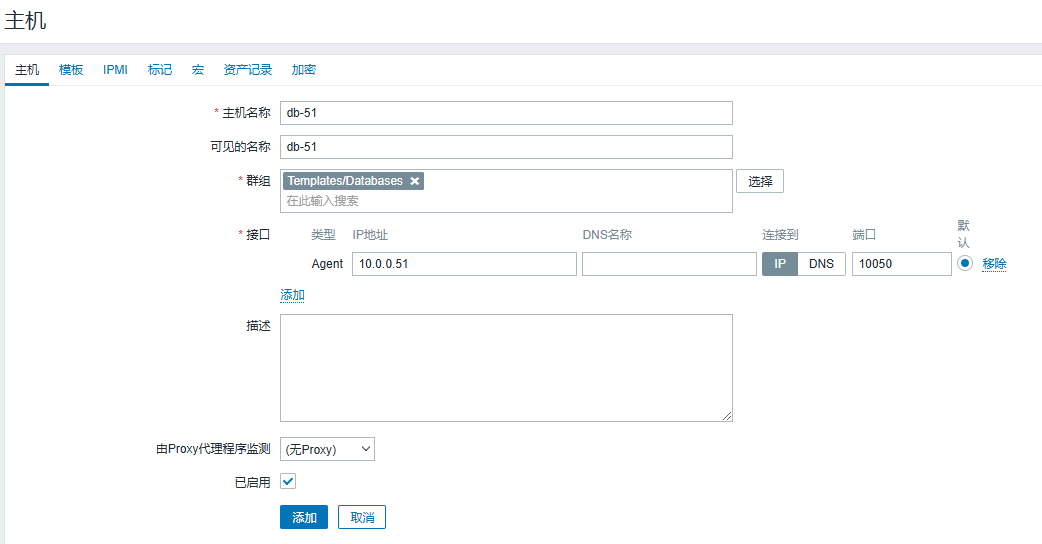Select DNS as the connect-to option
Screen dimensions: 1042x544
tap(821, 264)
